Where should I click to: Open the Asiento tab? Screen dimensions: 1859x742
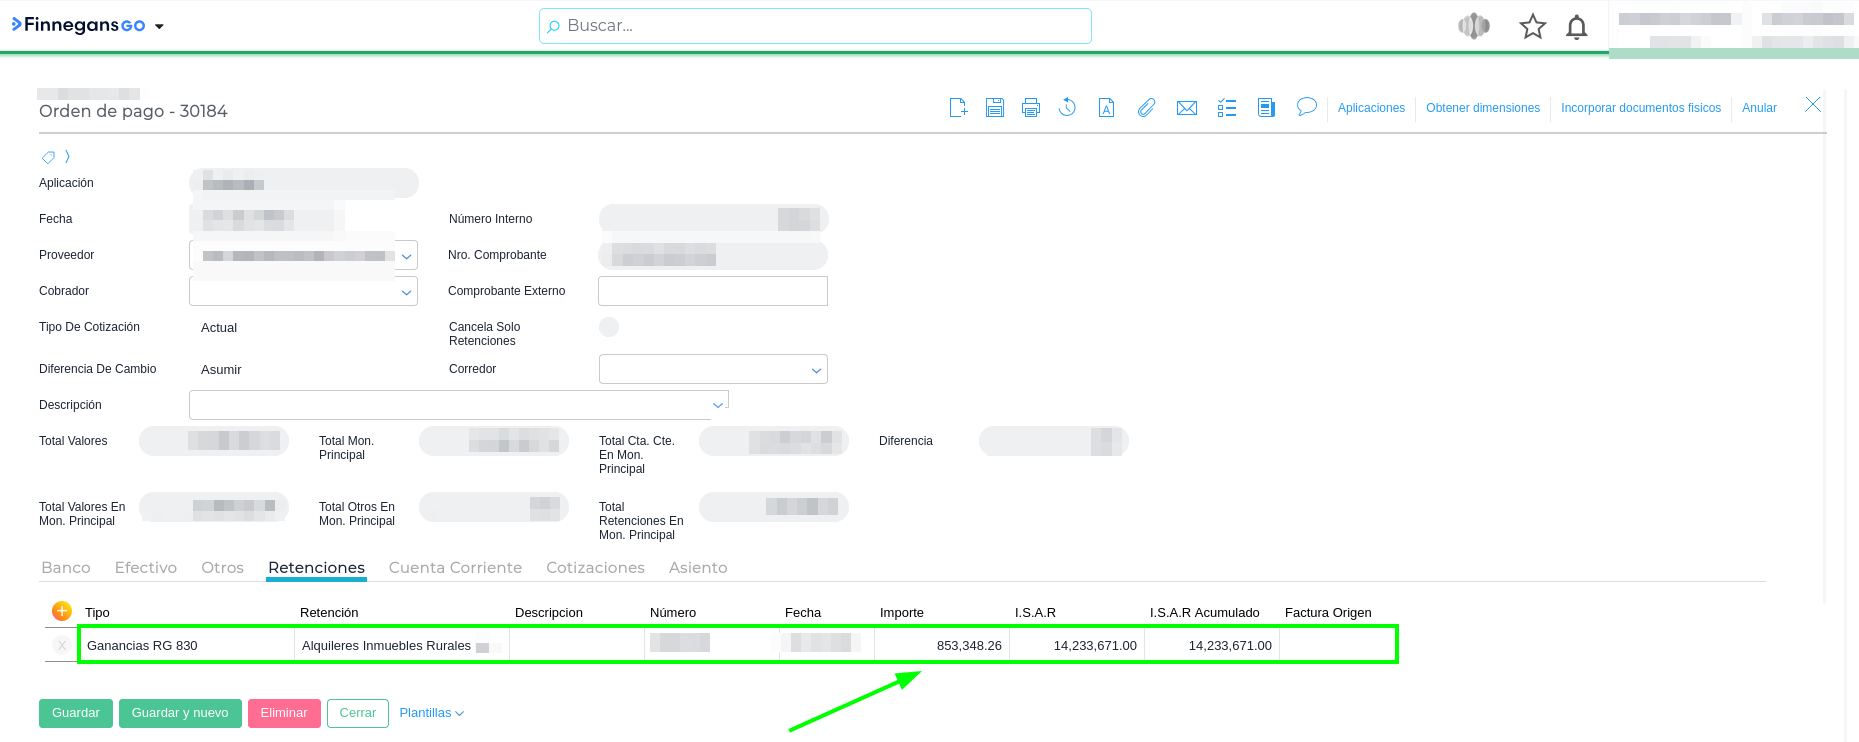pyautogui.click(x=698, y=568)
